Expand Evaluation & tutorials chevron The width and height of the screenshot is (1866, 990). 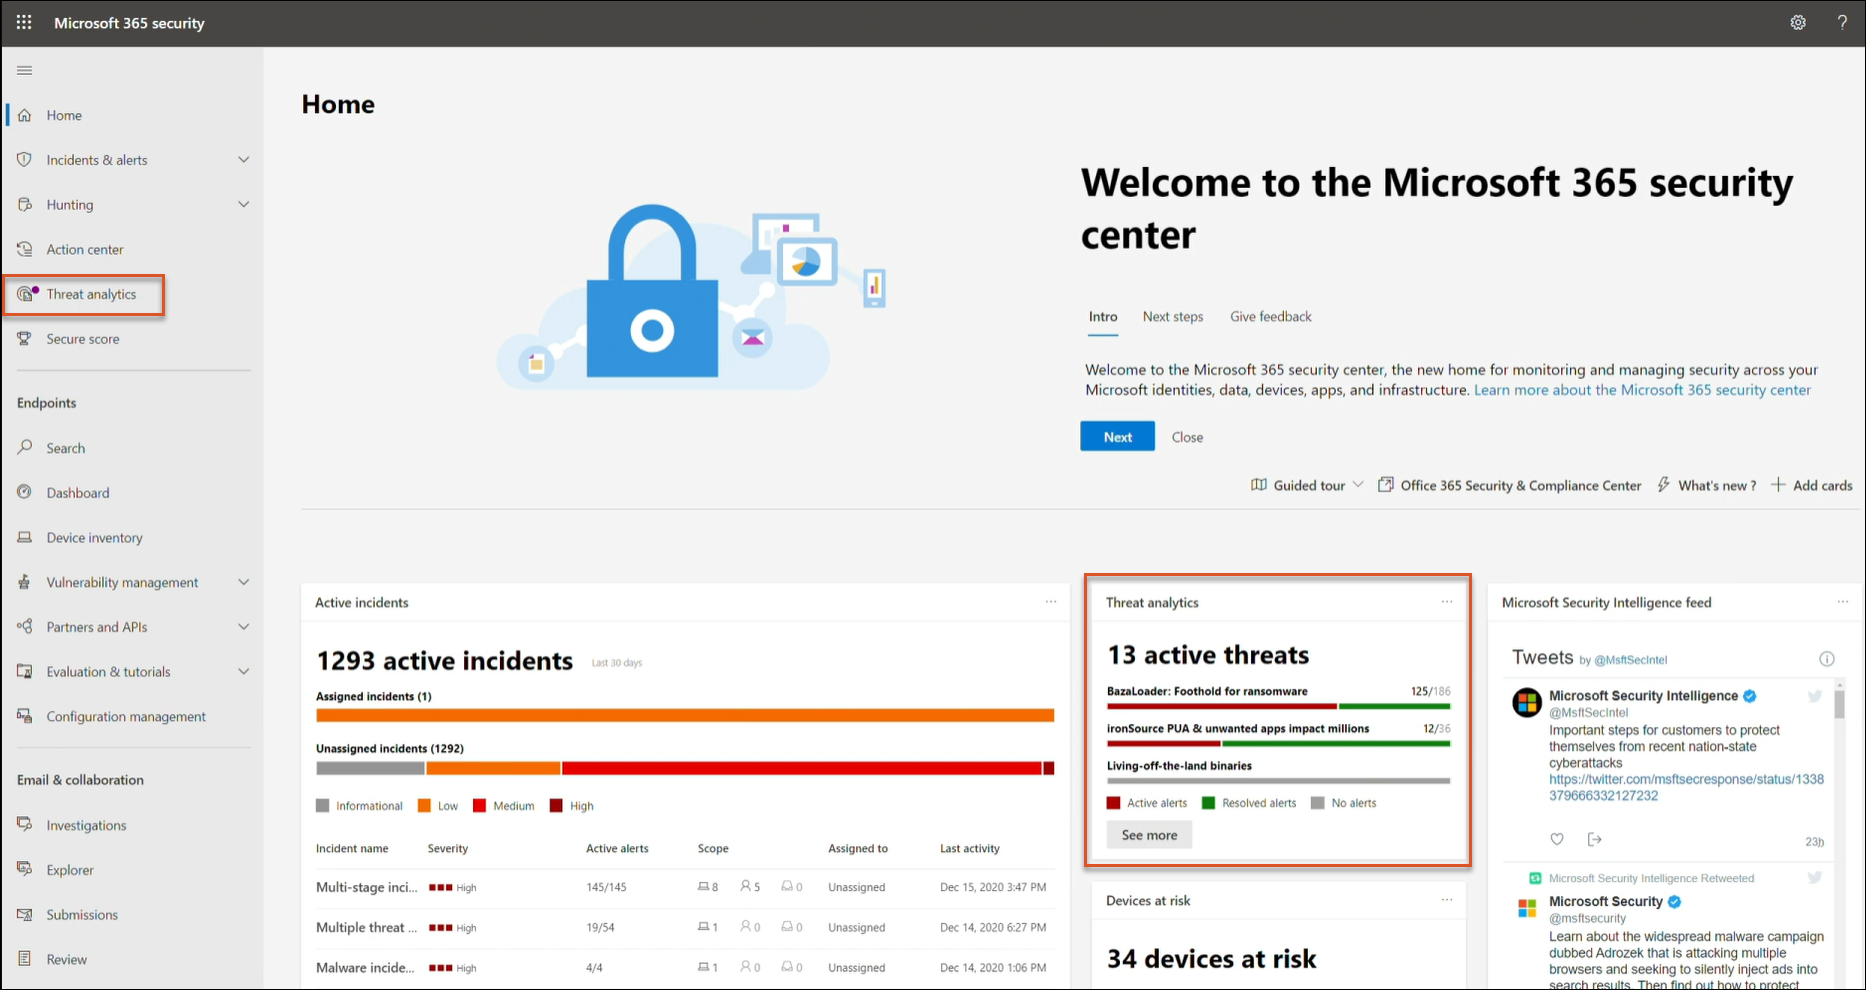(244, 671)
